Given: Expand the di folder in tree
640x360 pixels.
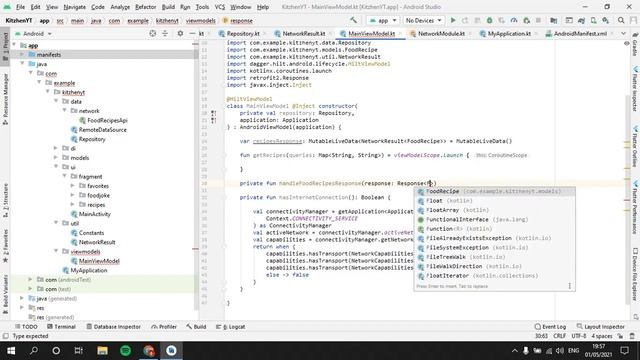Looking at the screenshot, I should 56,148.
